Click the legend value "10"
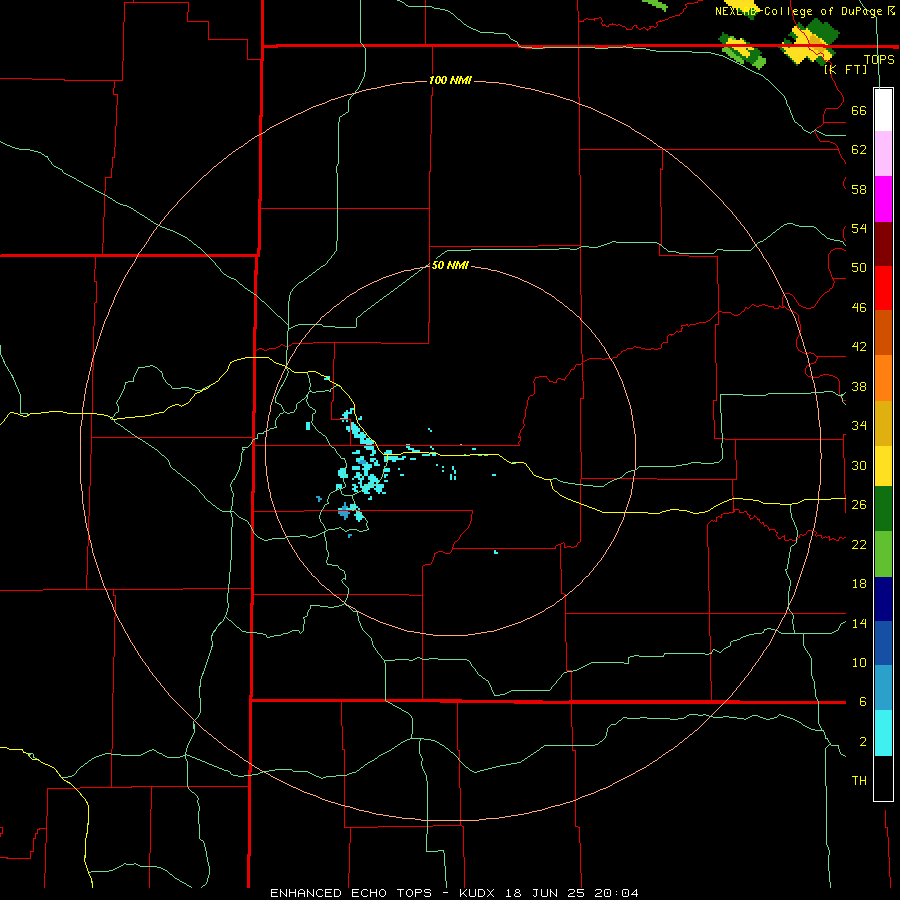 tap(859, 662)
